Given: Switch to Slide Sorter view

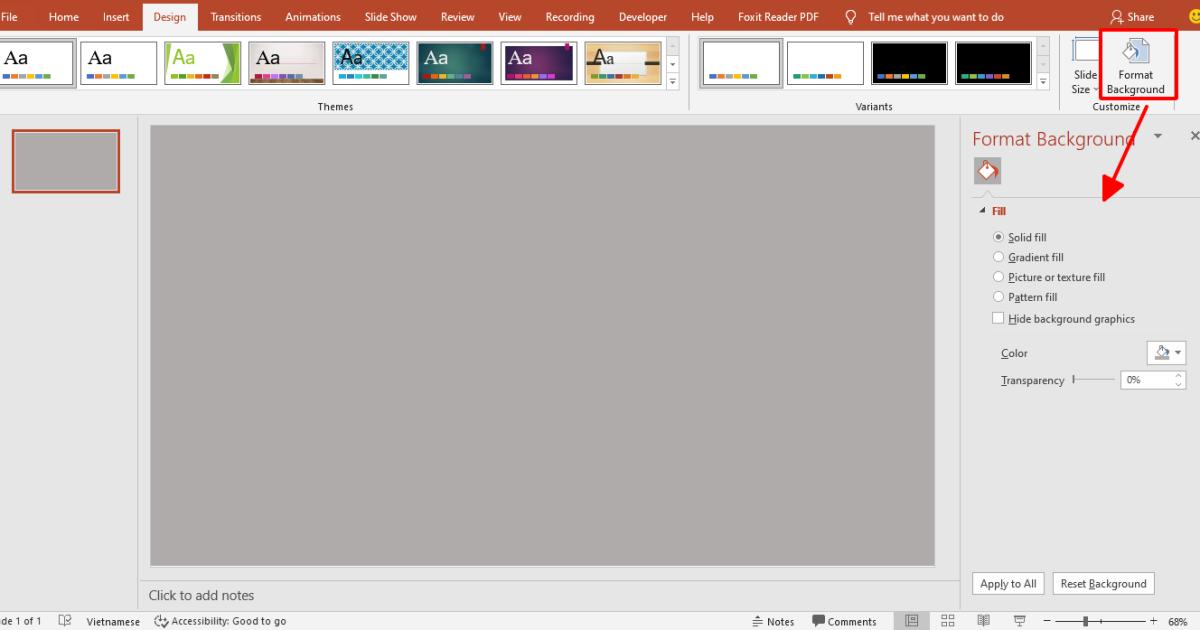Looking at the screenshot, I should (x=947, y=620).
